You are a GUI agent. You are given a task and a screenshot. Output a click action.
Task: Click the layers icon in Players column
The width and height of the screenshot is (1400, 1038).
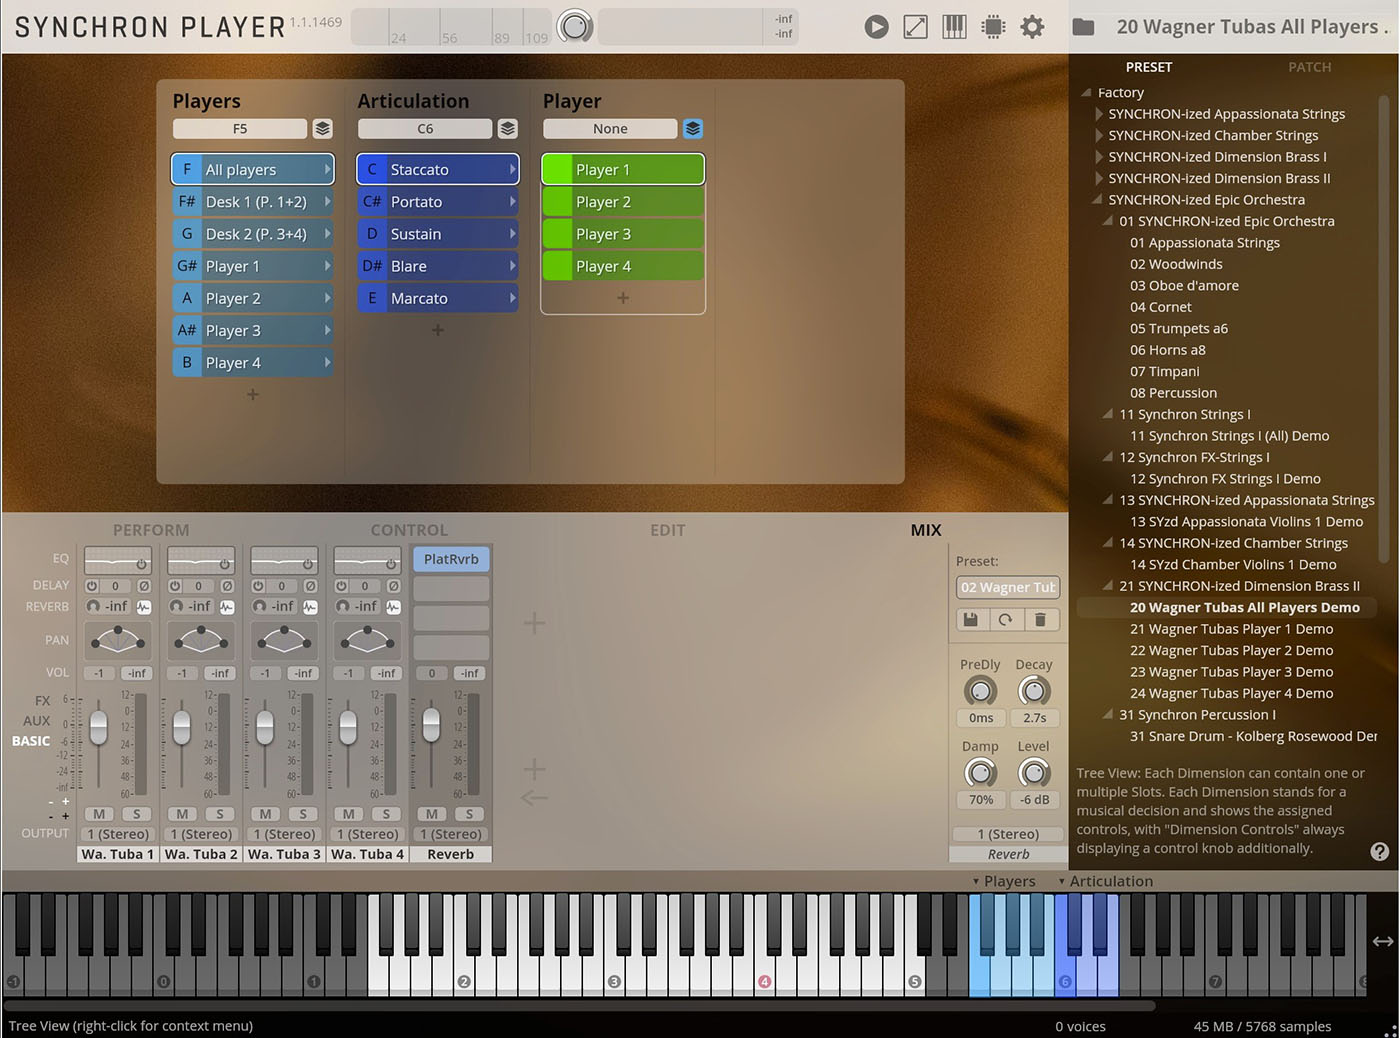tap(322, 129)
